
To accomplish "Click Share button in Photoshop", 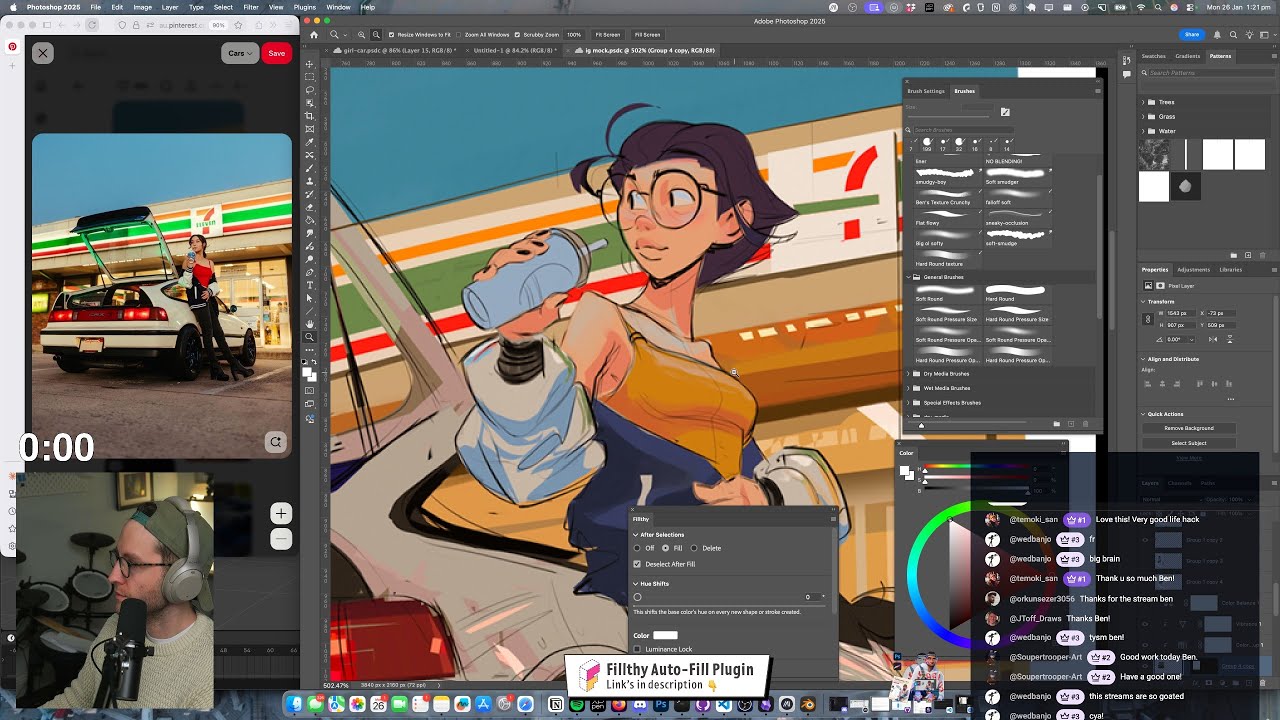I will pyautogui.click(x=1192, y=34).
